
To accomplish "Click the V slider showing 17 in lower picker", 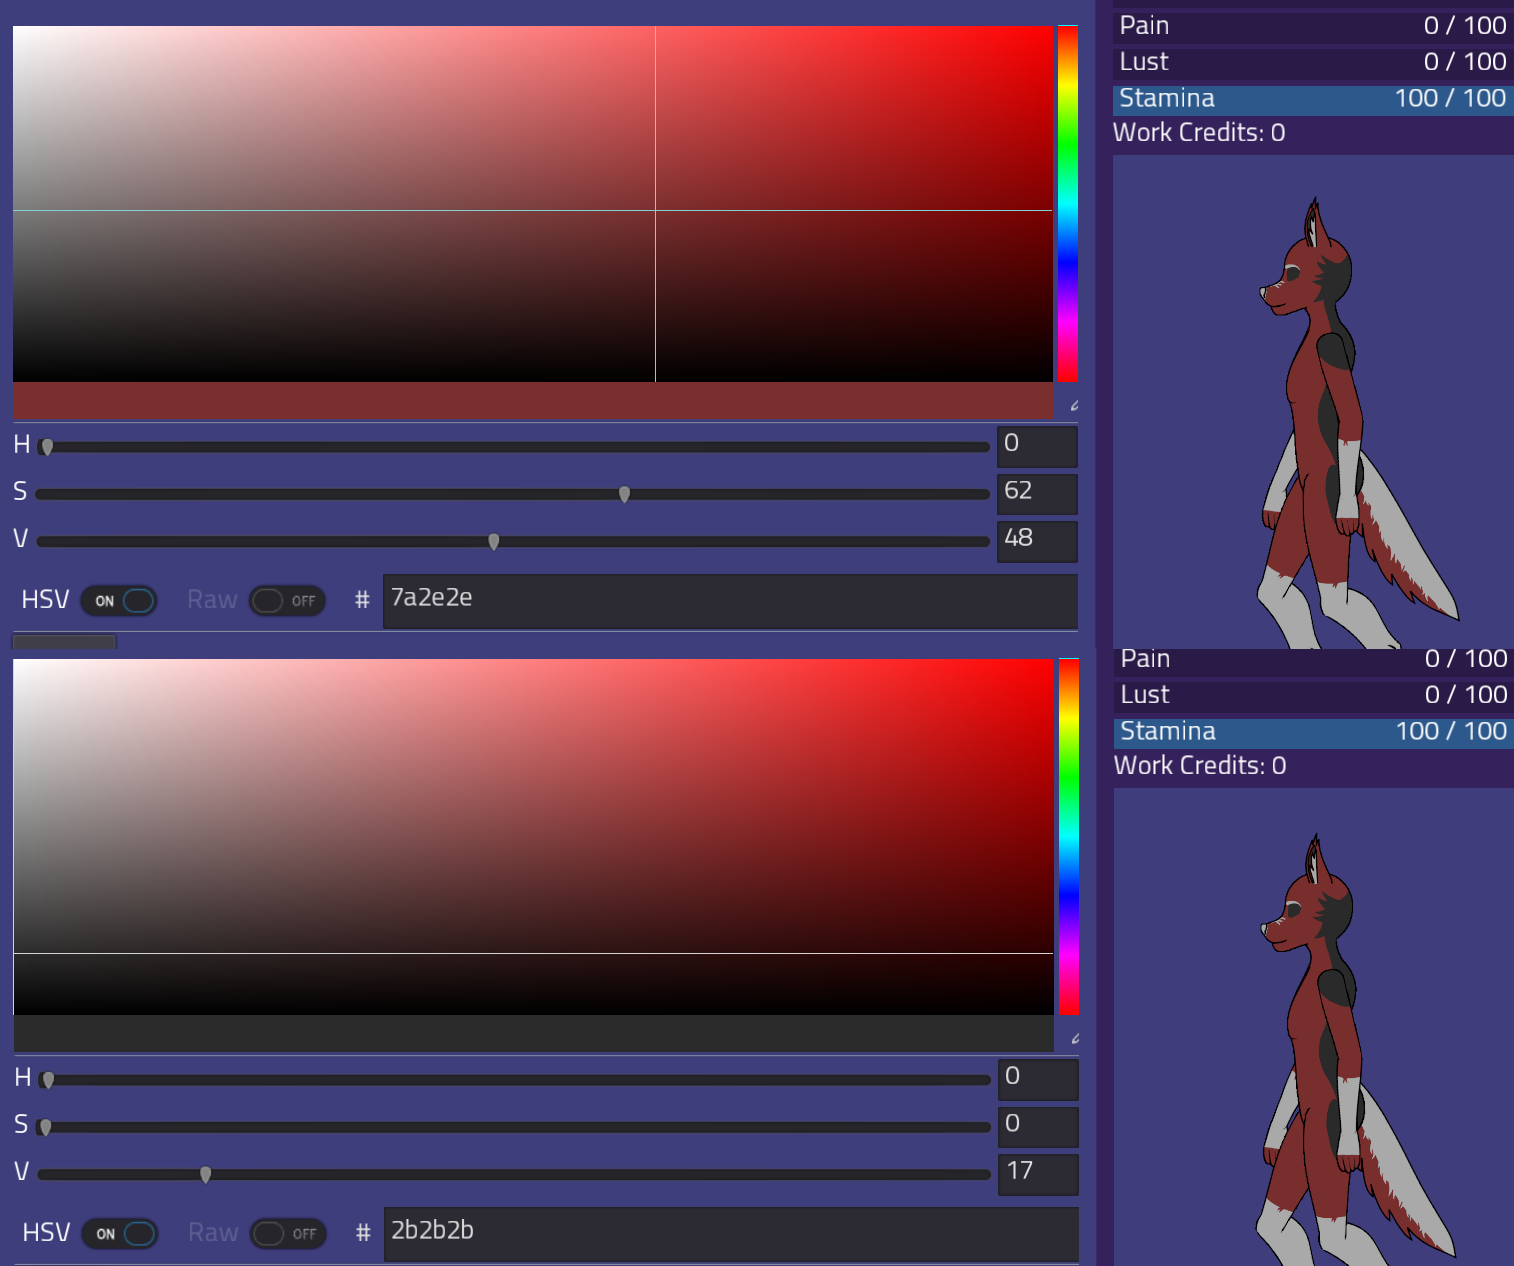I will click(x=514, y=1174).
